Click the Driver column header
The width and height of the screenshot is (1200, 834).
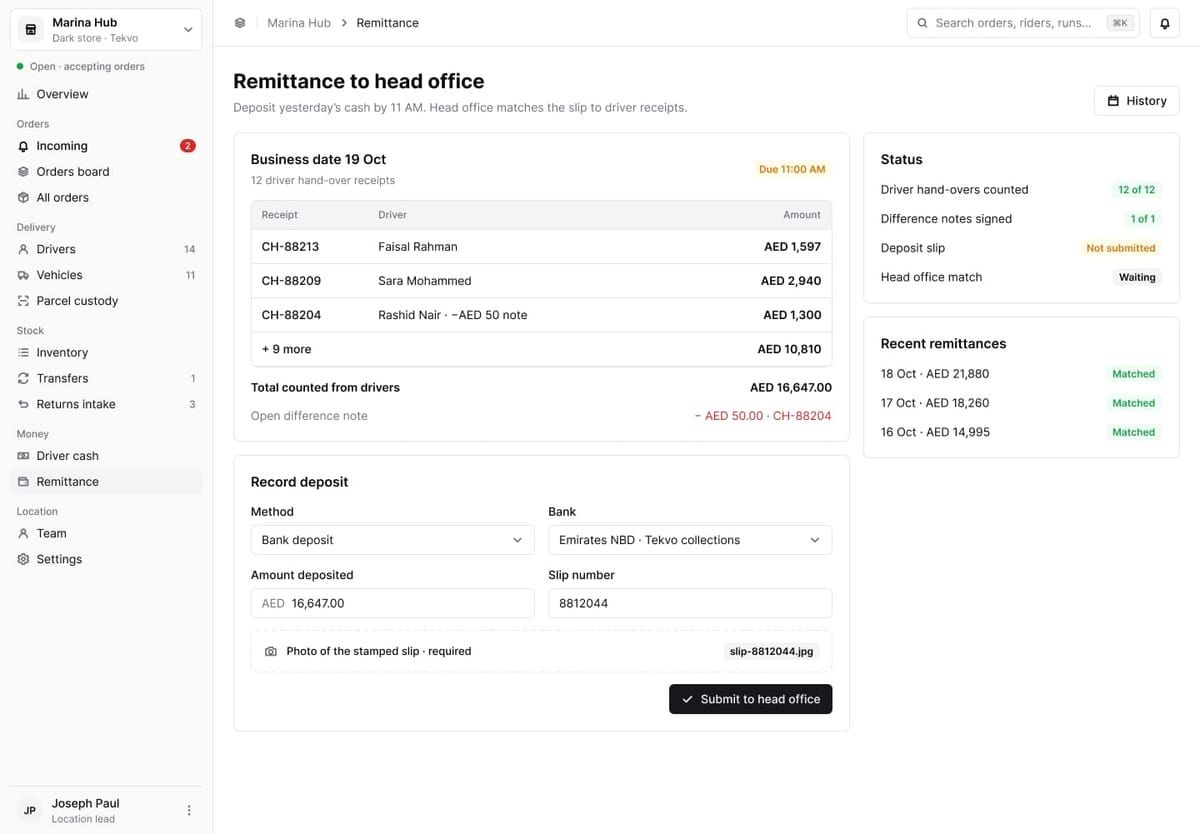(392, 215)
